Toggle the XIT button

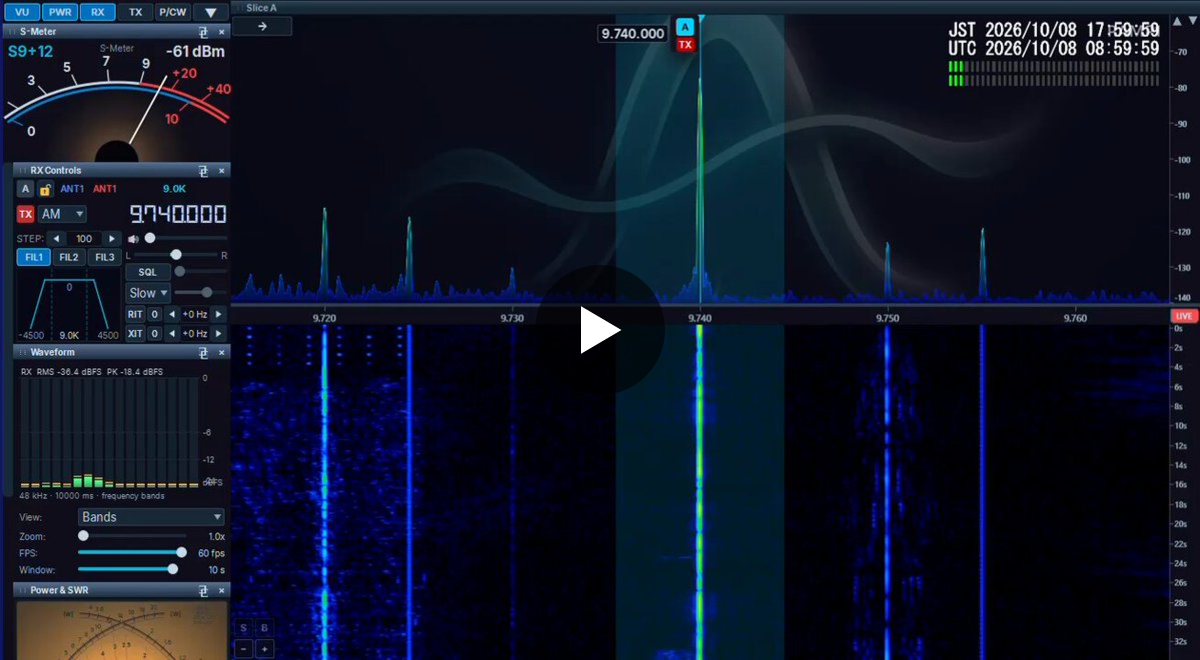tap(136, 333)
